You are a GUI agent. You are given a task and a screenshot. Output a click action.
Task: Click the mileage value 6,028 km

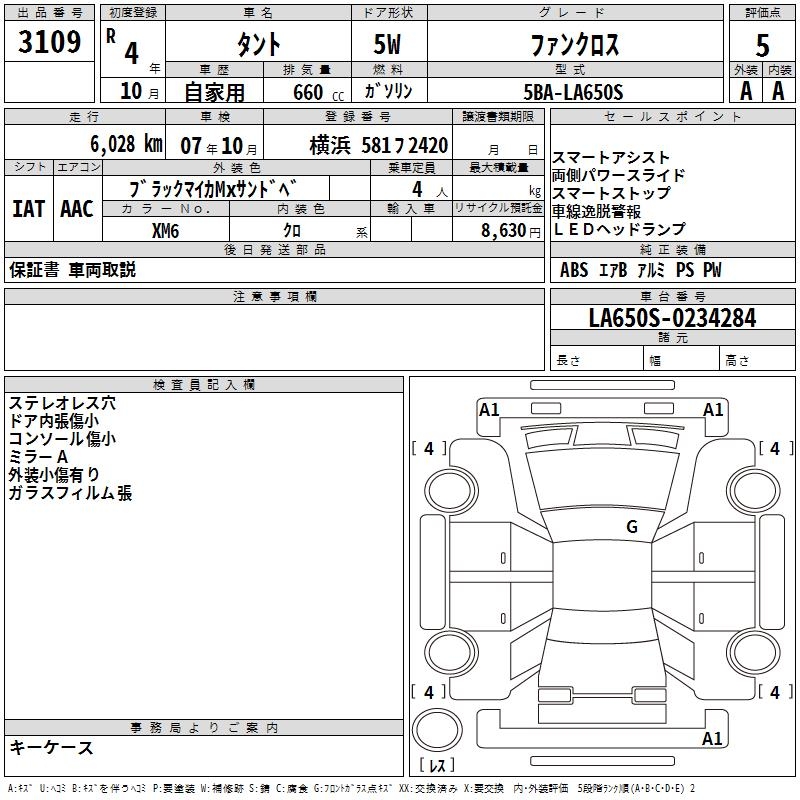[x=127, y=144]
